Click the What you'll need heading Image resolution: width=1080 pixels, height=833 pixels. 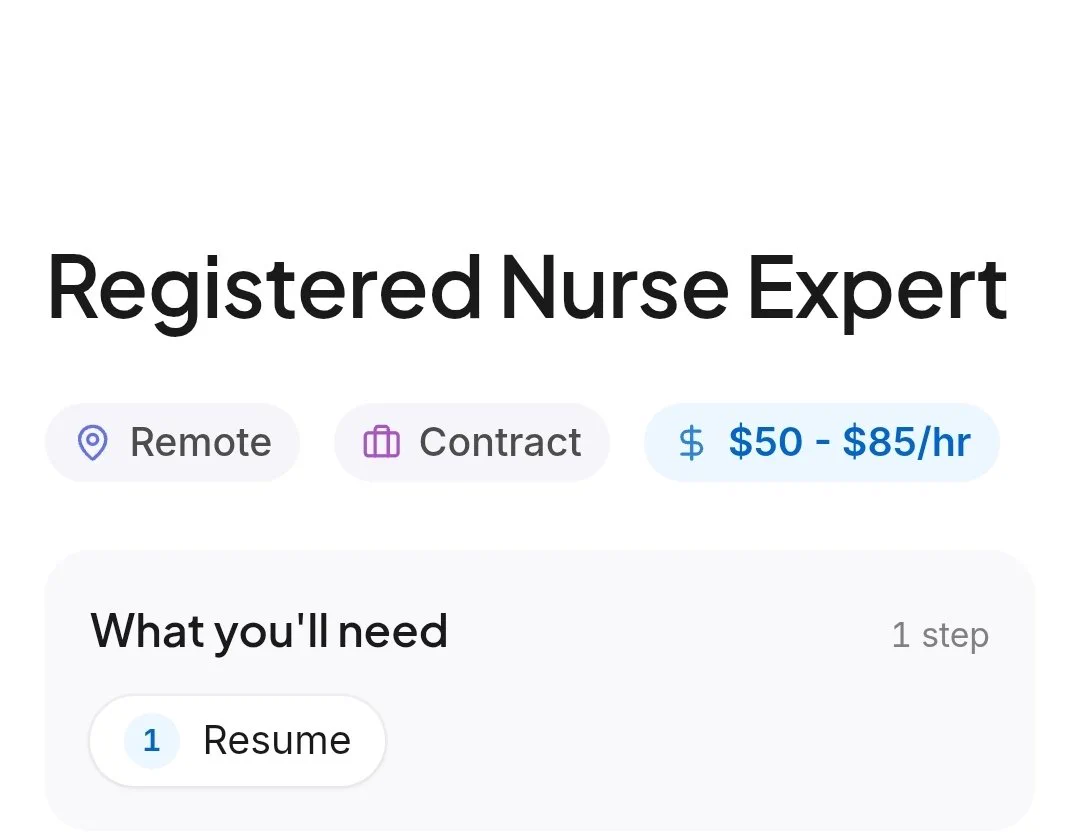[x=269, y=632]
